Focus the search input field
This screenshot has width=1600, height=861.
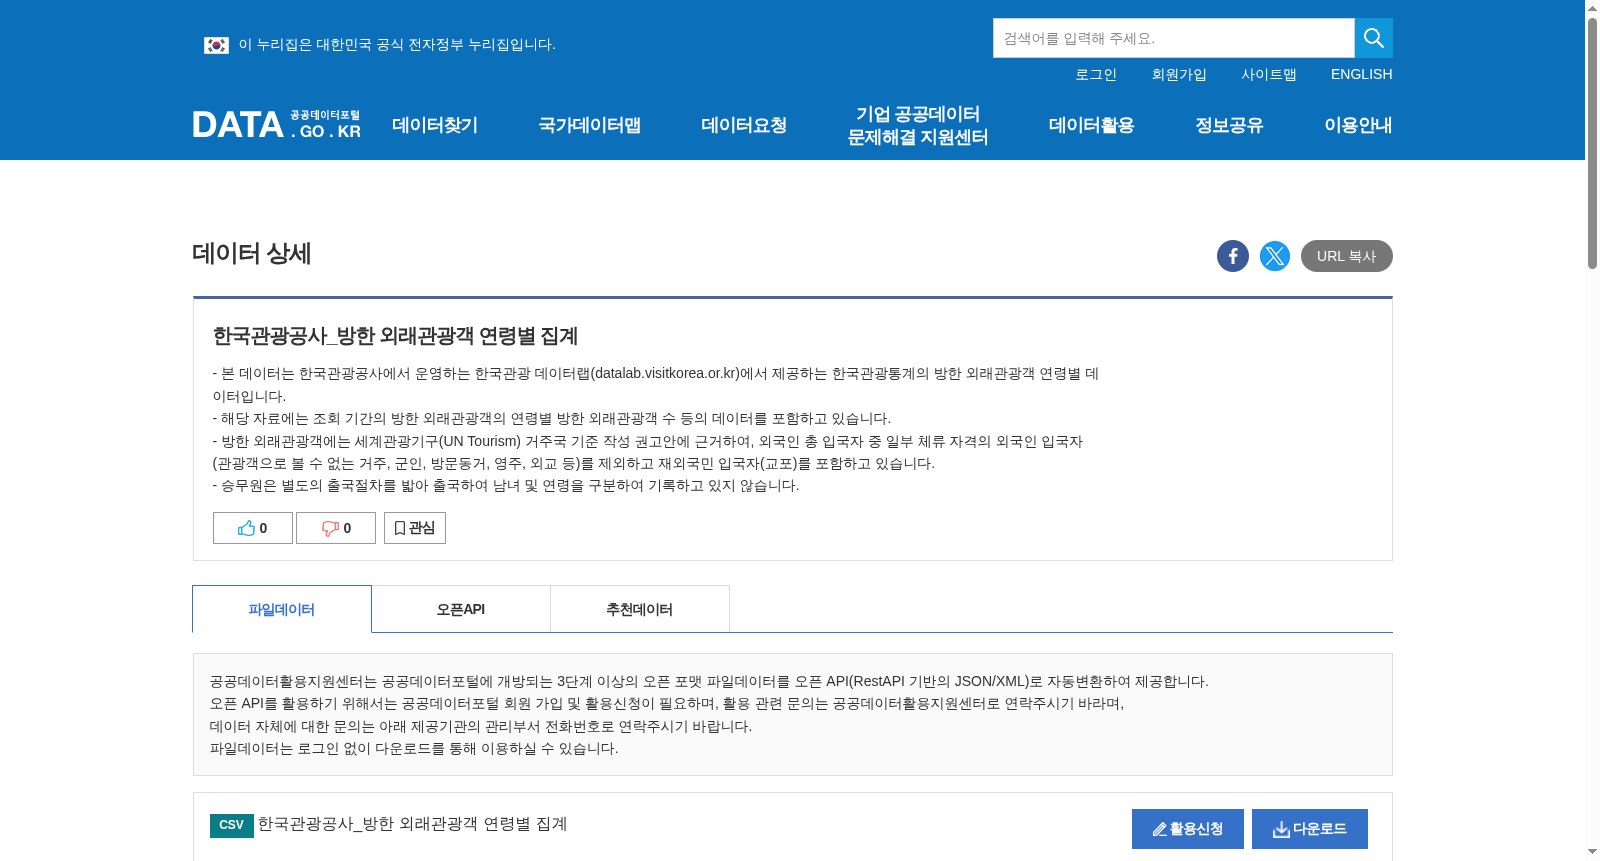[1174, 38]
